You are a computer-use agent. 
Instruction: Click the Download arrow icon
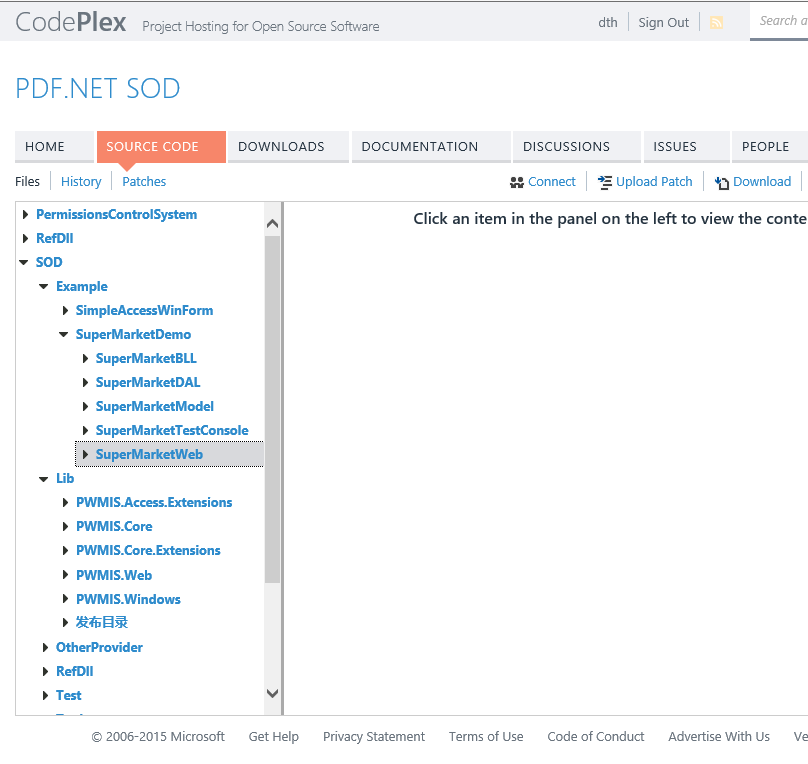722,183
